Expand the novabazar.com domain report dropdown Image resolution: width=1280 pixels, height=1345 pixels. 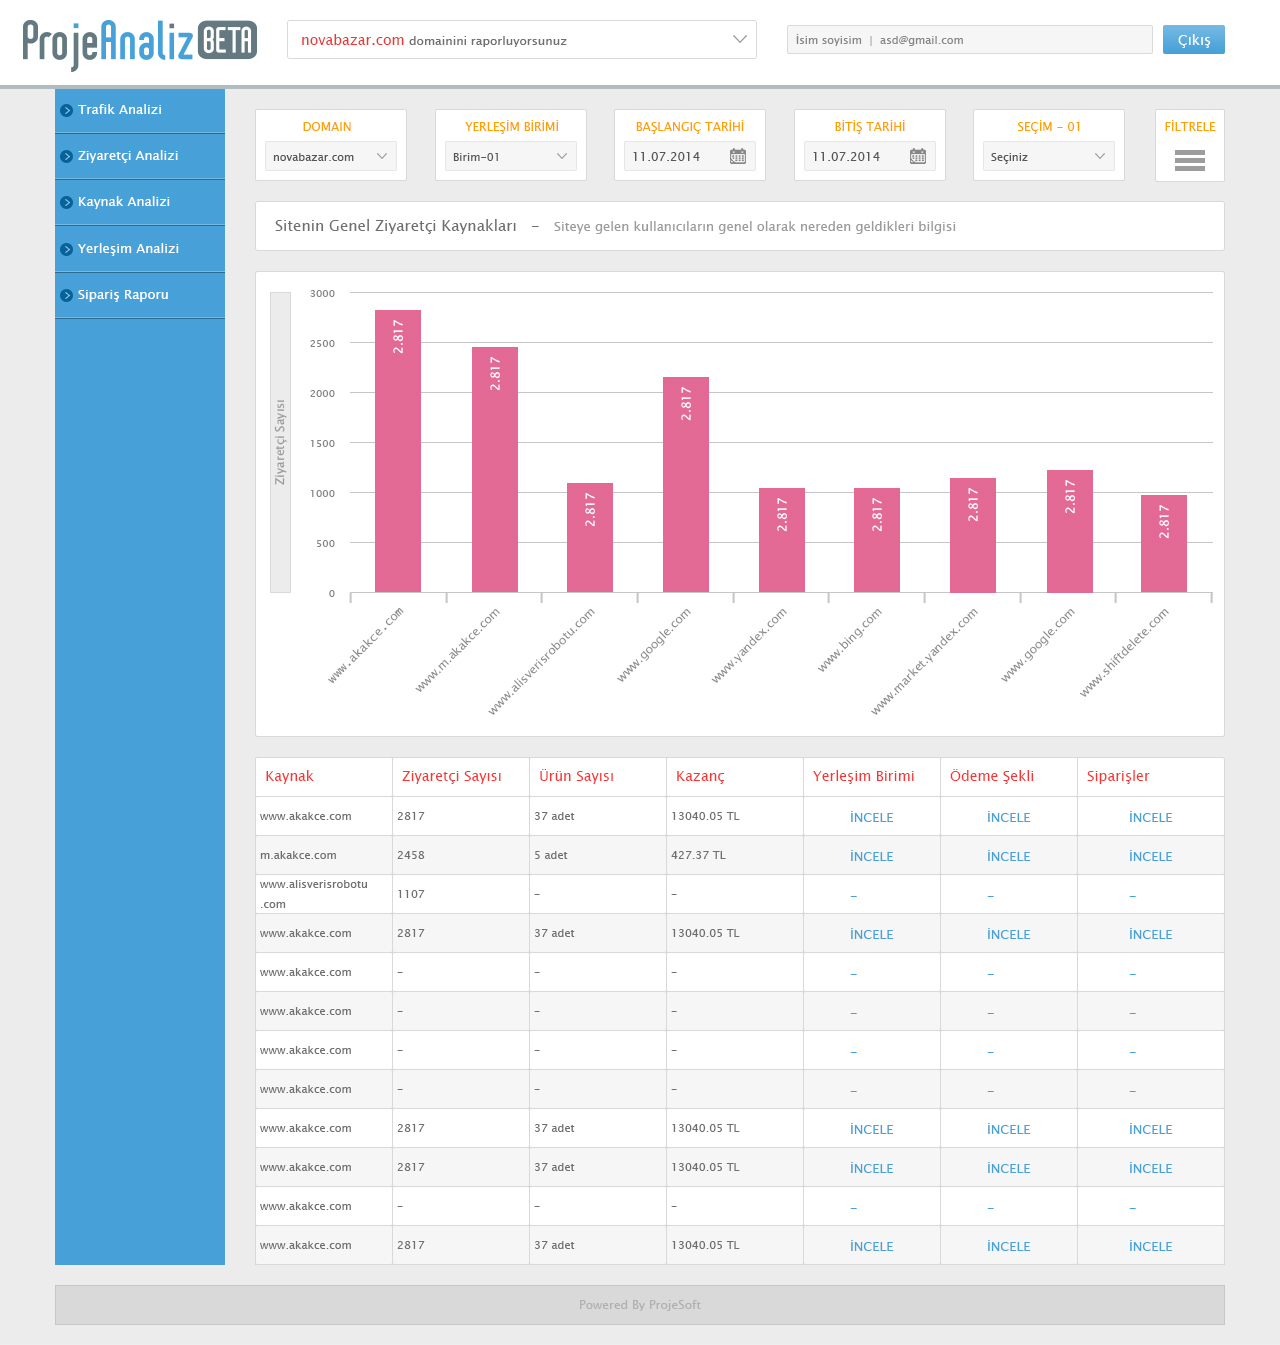pyautogui.click(x=739, y=40)
